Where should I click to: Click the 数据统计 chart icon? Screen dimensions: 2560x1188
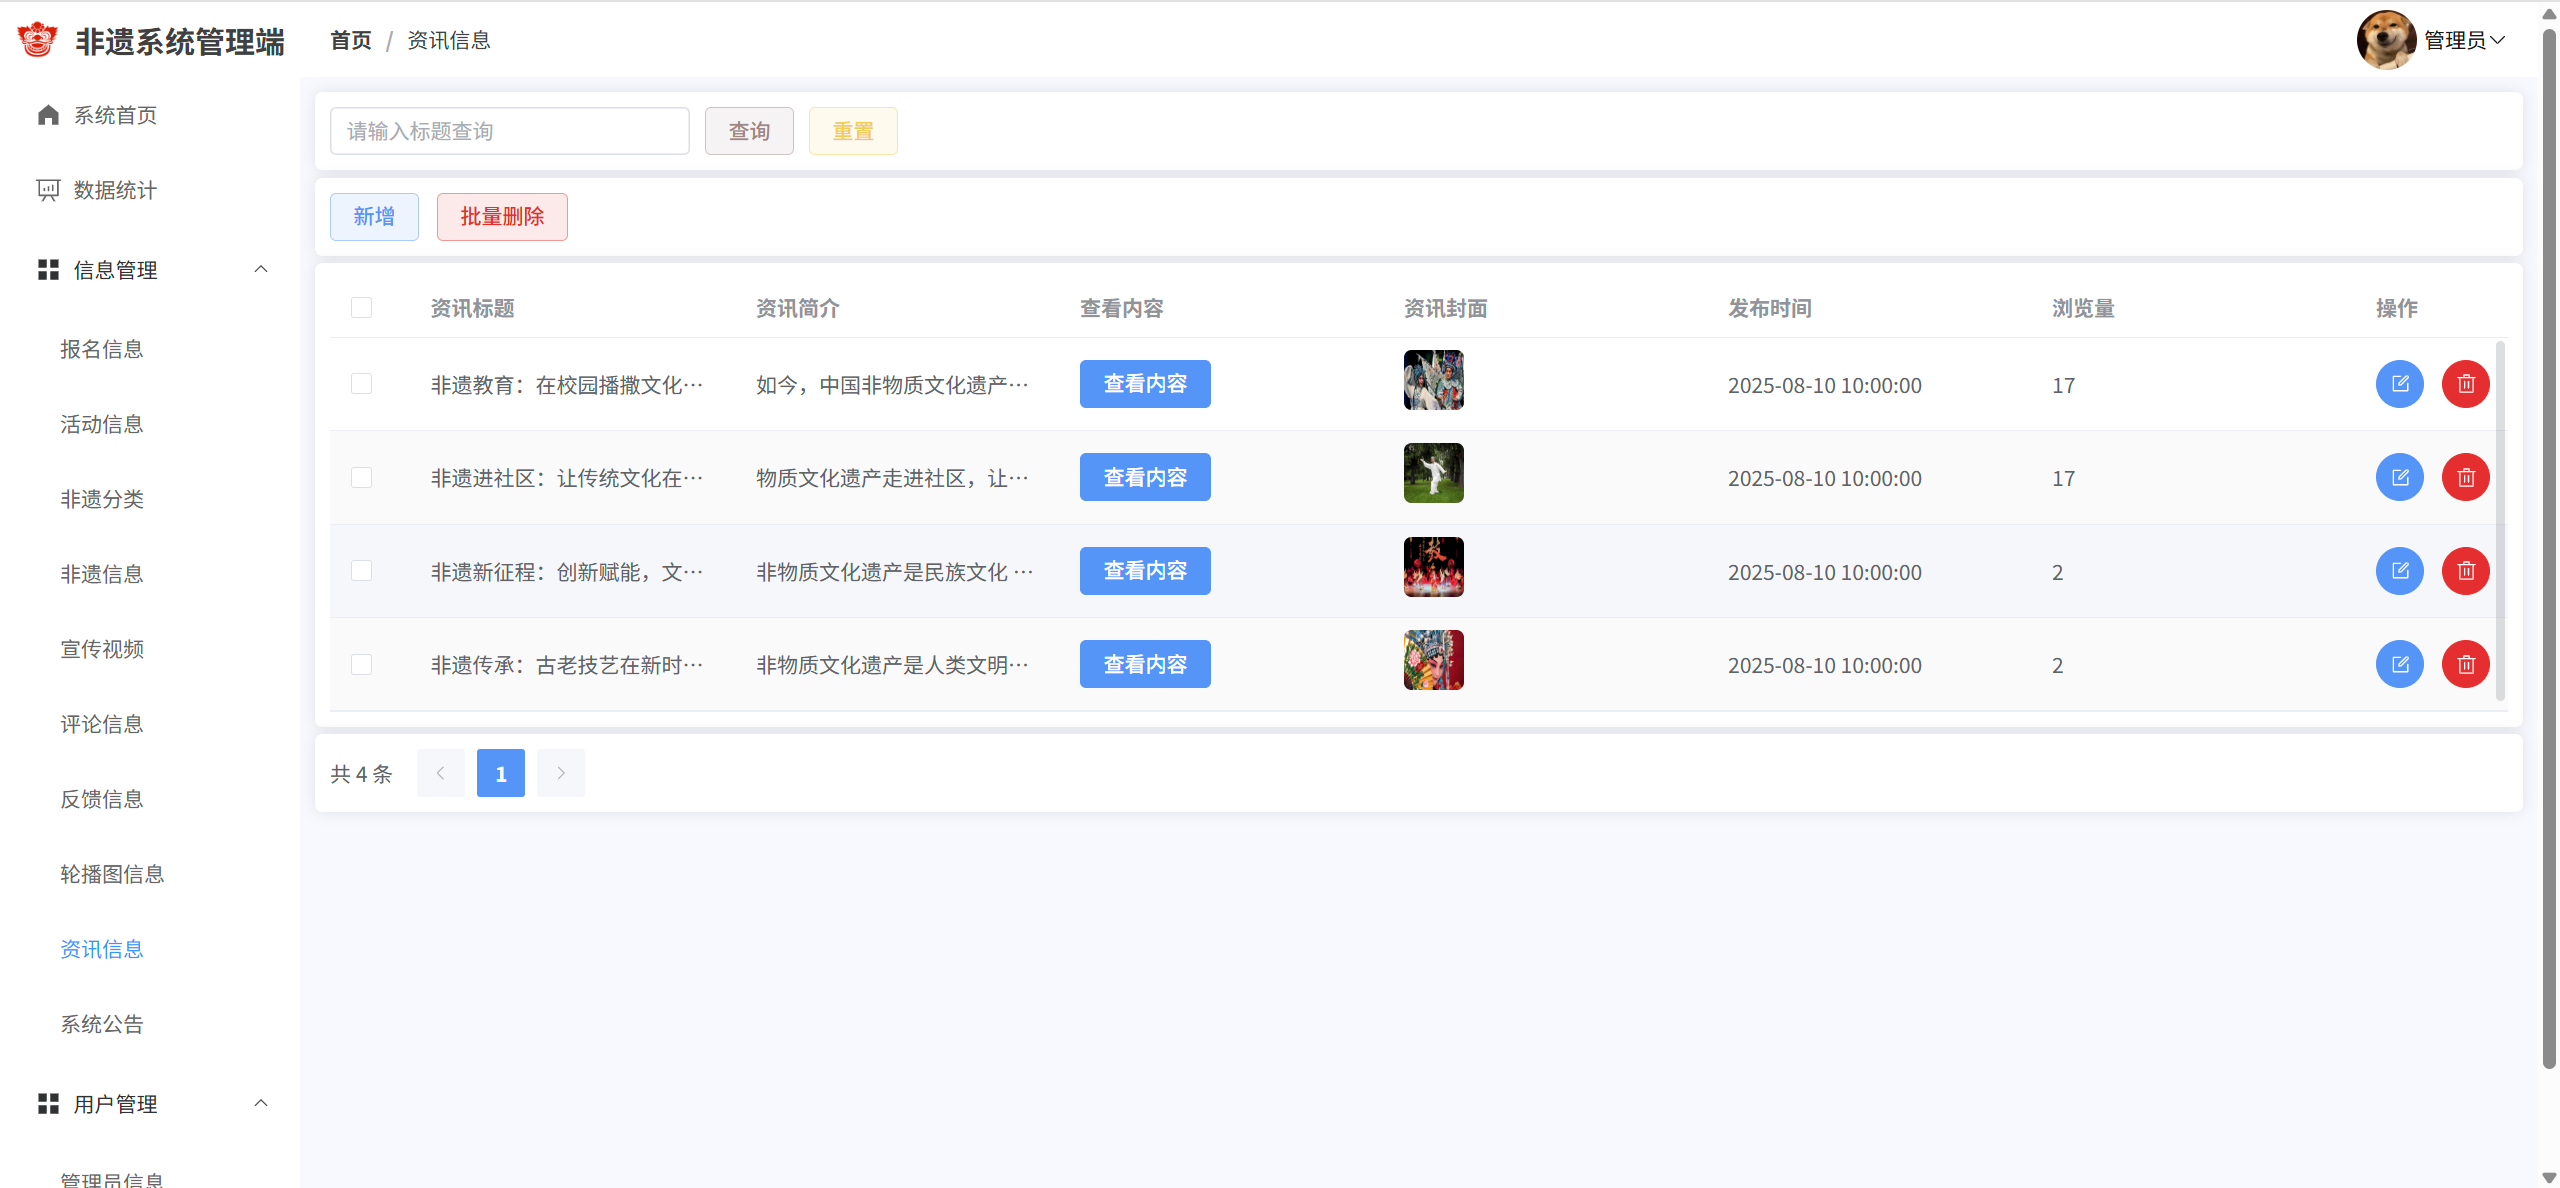click(x=48, y=190)
